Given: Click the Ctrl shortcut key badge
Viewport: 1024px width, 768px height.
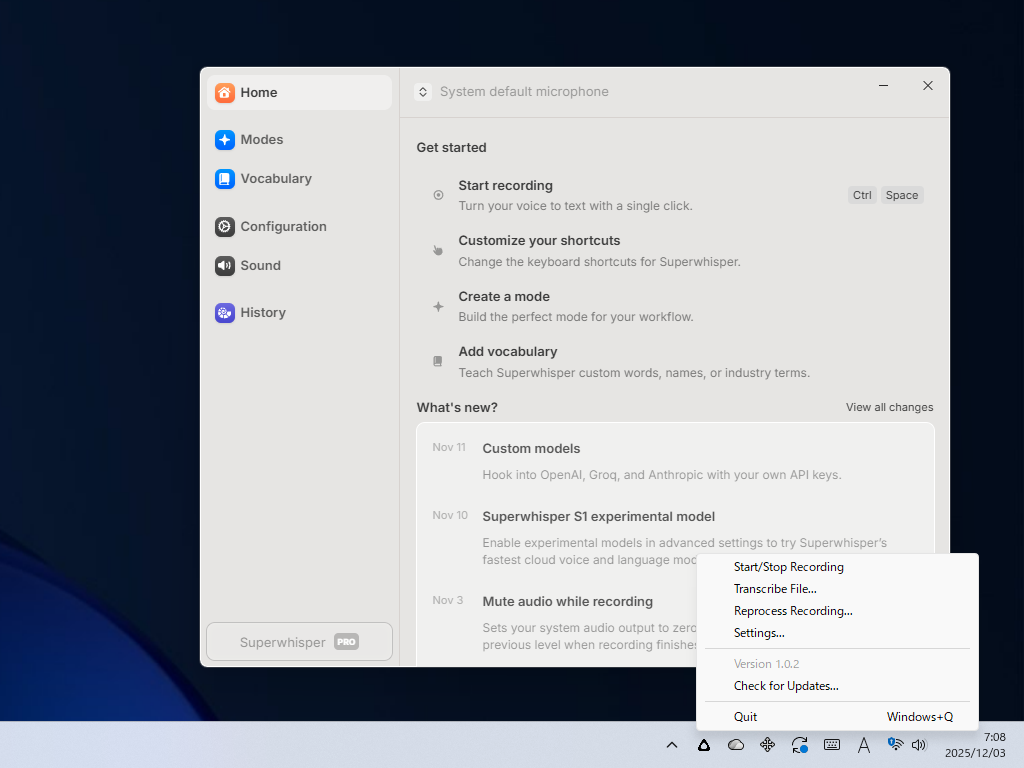Looking at the screenshot, I should tap(862, 195).
